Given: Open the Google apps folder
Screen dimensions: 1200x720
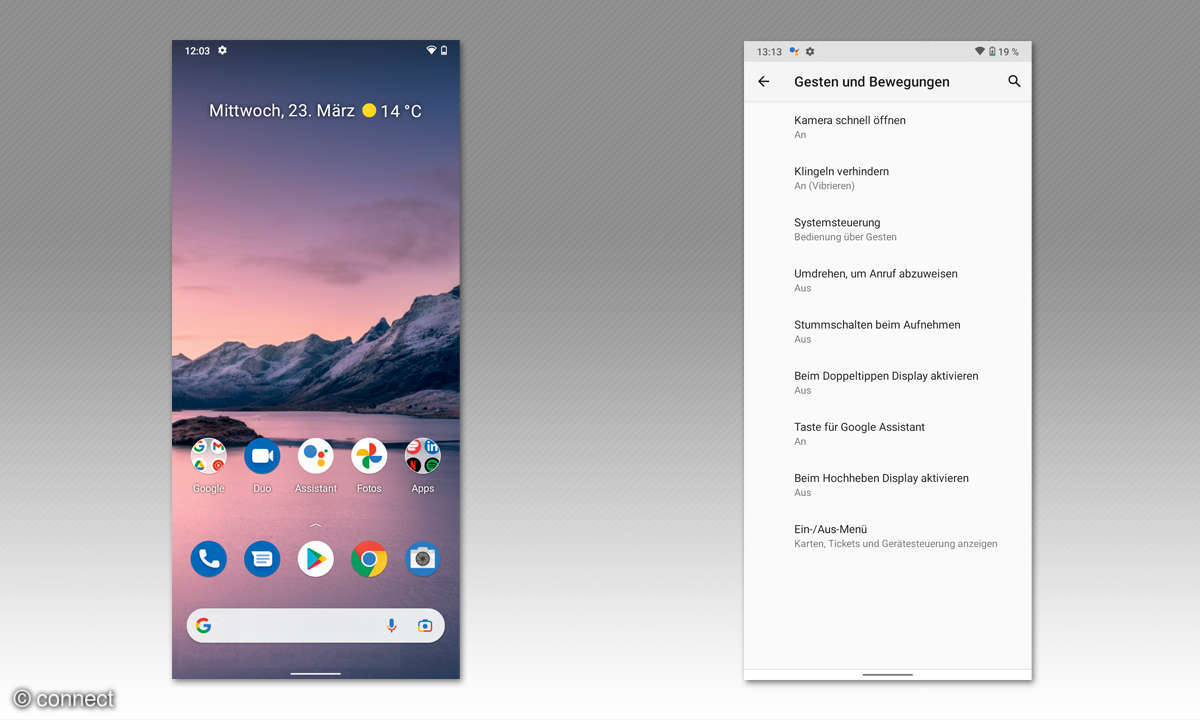Looking at the screenshot, I should [208, 457].
